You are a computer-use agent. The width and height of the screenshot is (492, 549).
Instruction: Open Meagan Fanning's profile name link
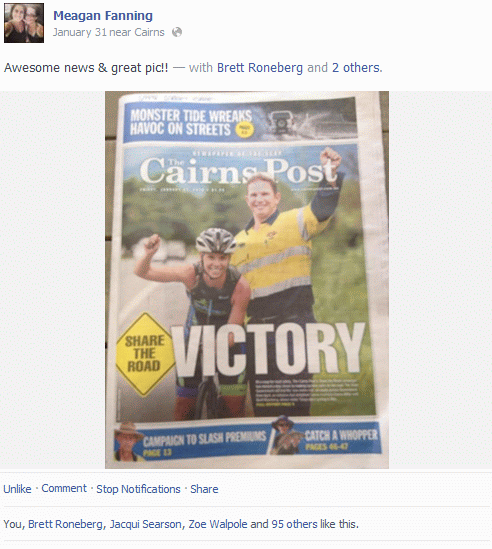coord(103,16)
